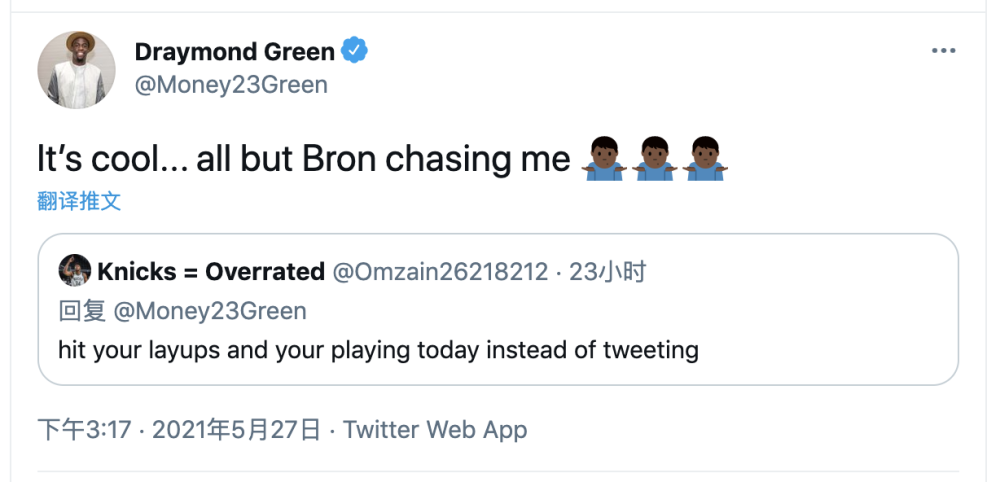Click the blue verified badge
Screen dimensions: 1000x482
(356, 49)
